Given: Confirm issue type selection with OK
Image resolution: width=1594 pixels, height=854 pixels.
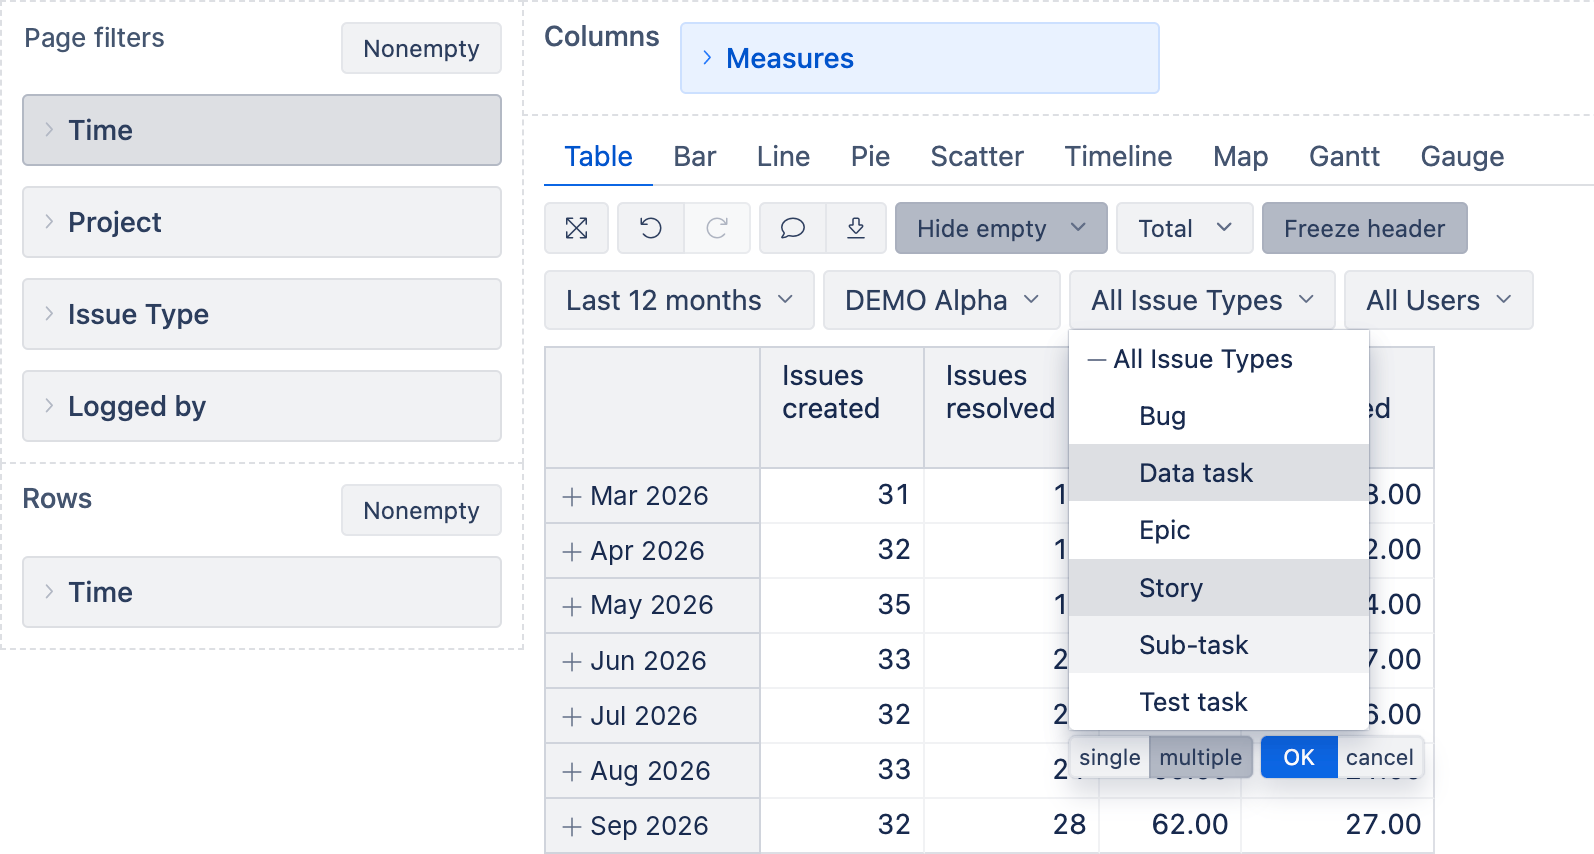Looking at the screenshot, I should click(1299, 757).
